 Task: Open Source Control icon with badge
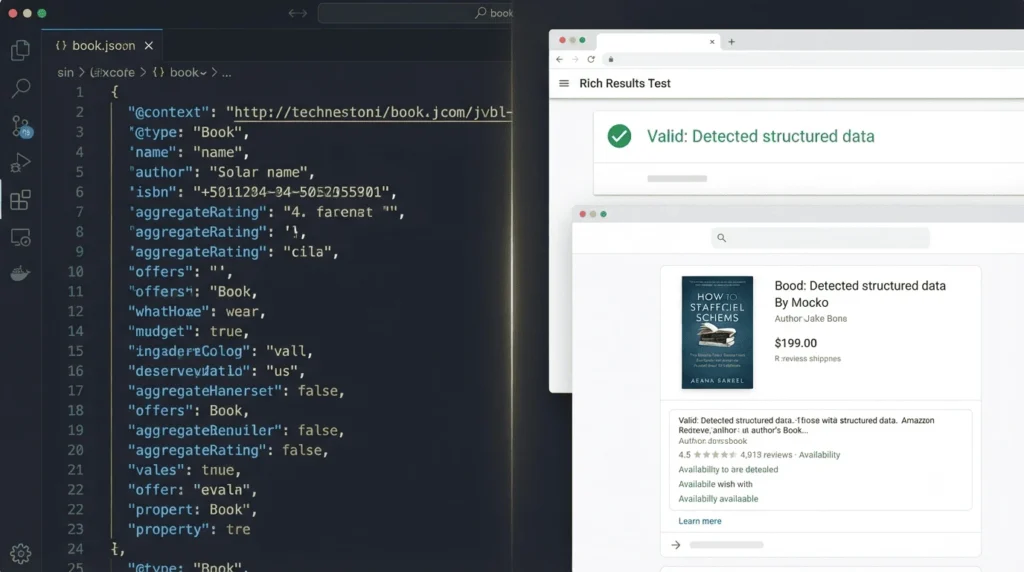click(21, 126)
